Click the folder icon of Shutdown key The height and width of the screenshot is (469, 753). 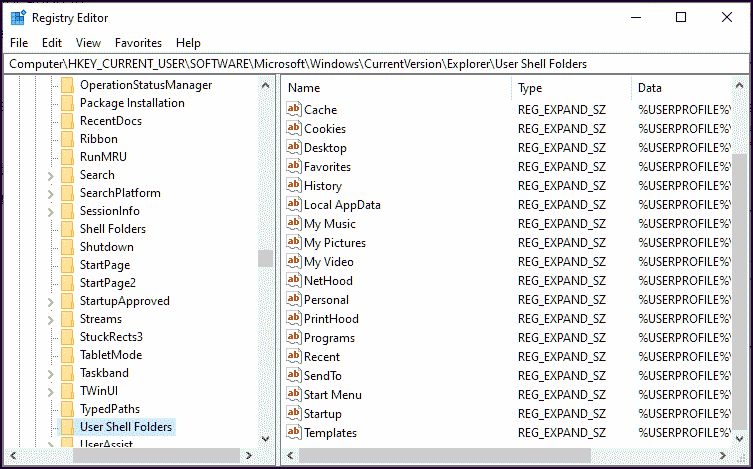(x=67, y=247)
